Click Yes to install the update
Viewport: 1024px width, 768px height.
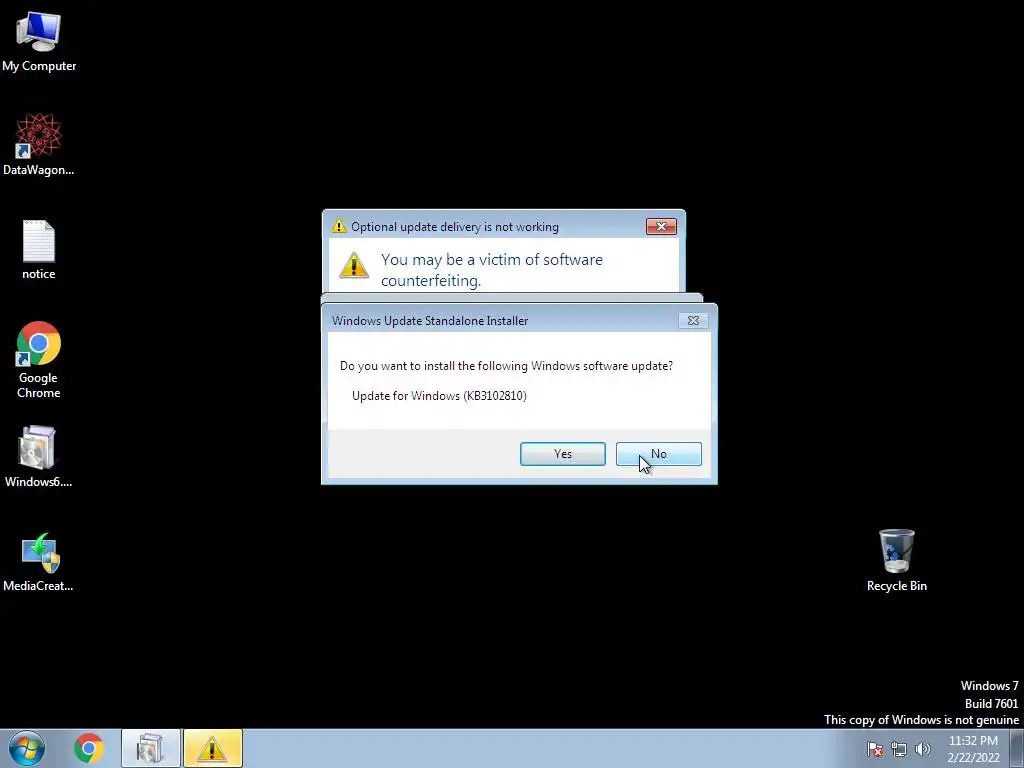click(x=562, y=454)
